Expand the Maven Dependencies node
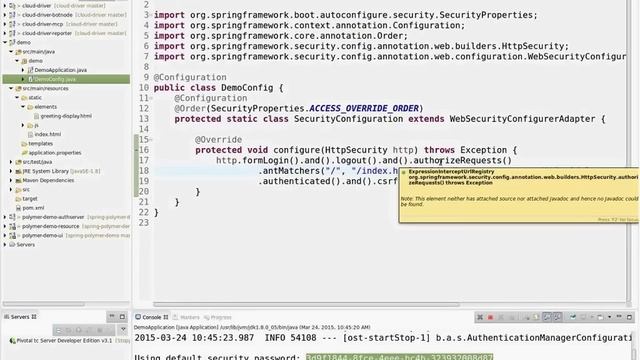The image size is (640, 360). [11, 180]
